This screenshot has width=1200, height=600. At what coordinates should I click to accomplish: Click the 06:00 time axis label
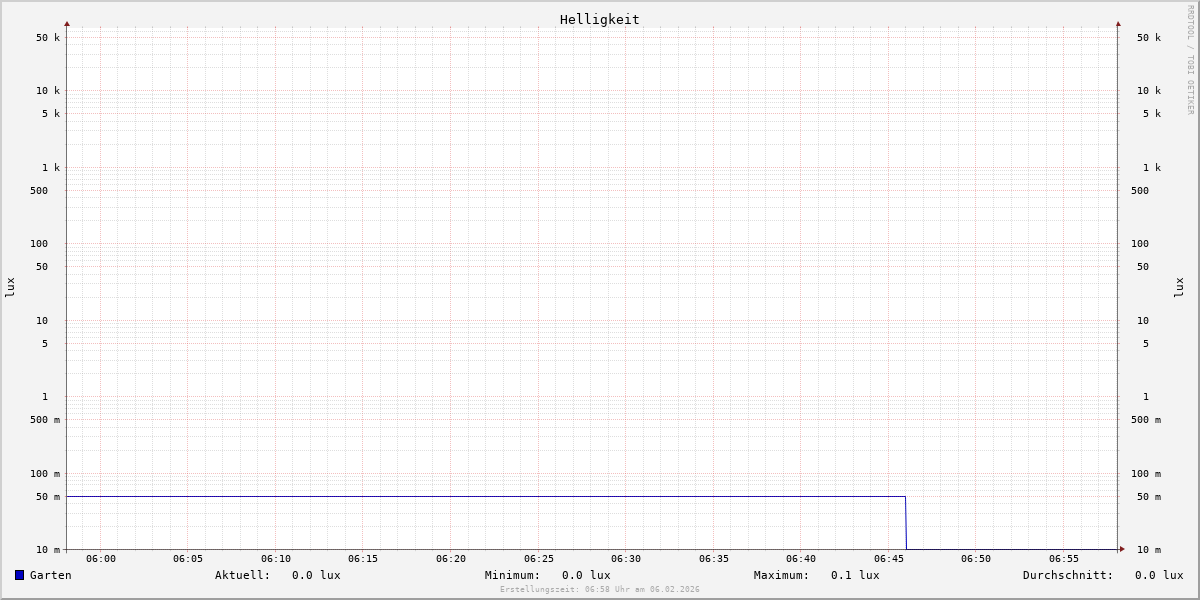(x=101, y=559)
